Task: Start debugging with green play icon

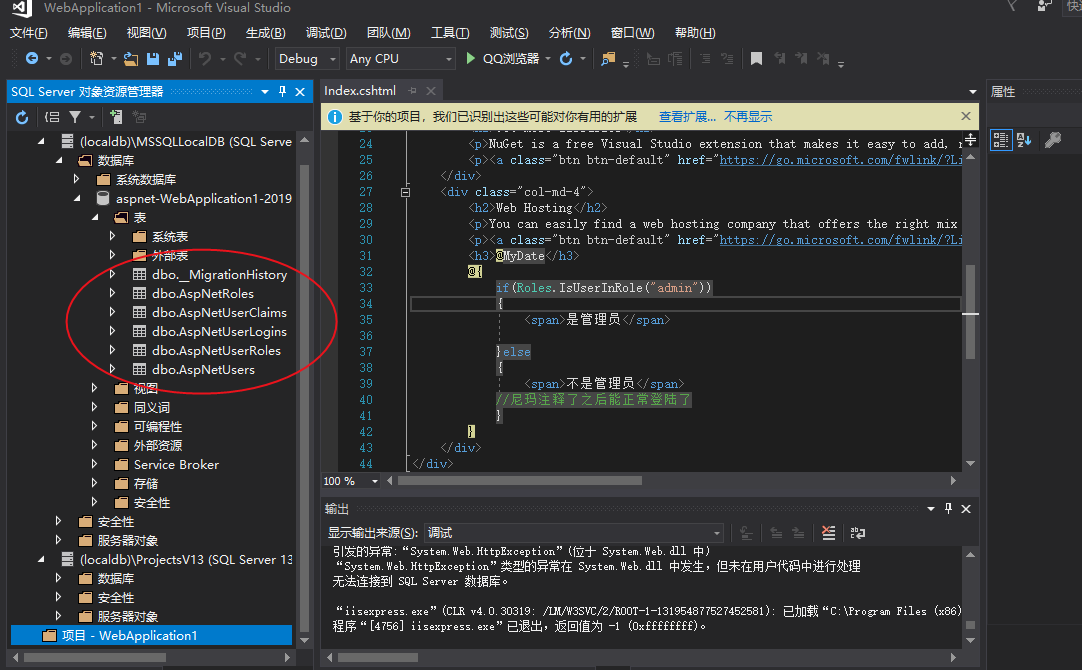Action: click(471, 59)
